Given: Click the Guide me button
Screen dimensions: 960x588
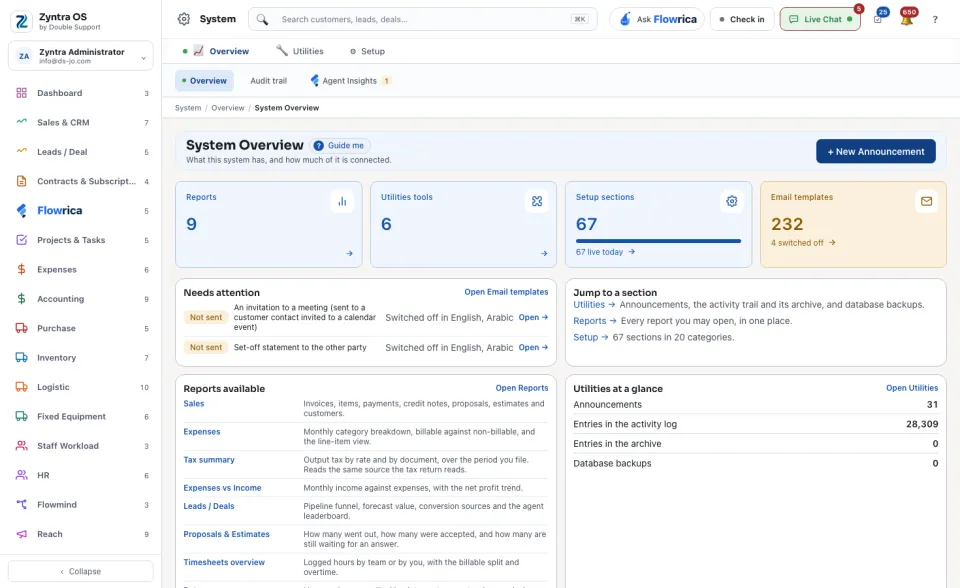Looking at the screenshot, I should click(x=339, y=146).
